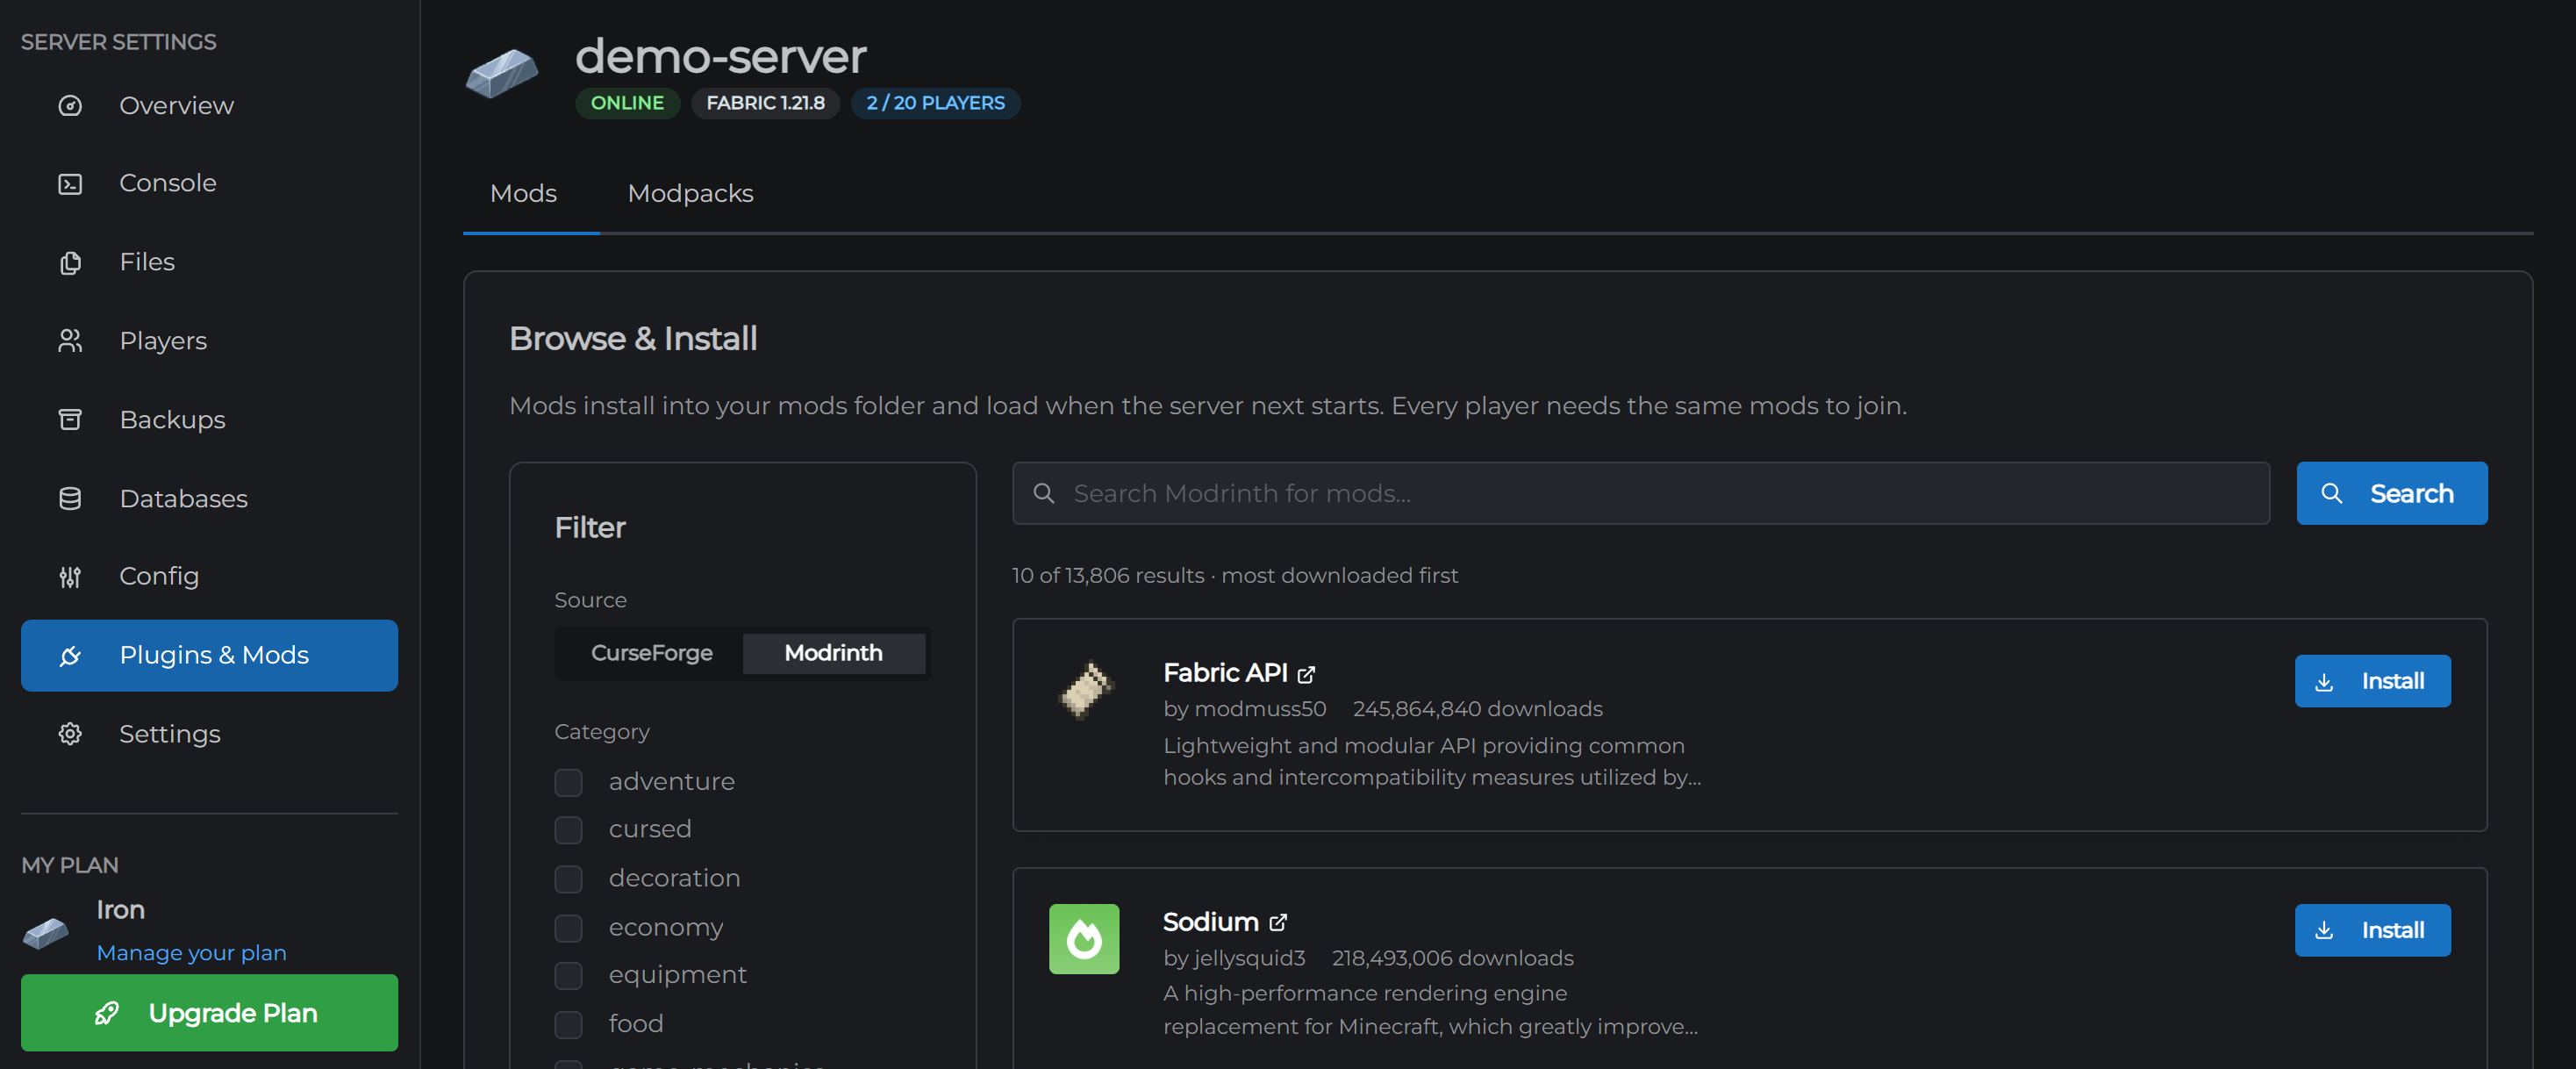The width and height of the screenshot is (2576, 1069).
Task: Check the equipment category checkbox
Action: [568, 976]
